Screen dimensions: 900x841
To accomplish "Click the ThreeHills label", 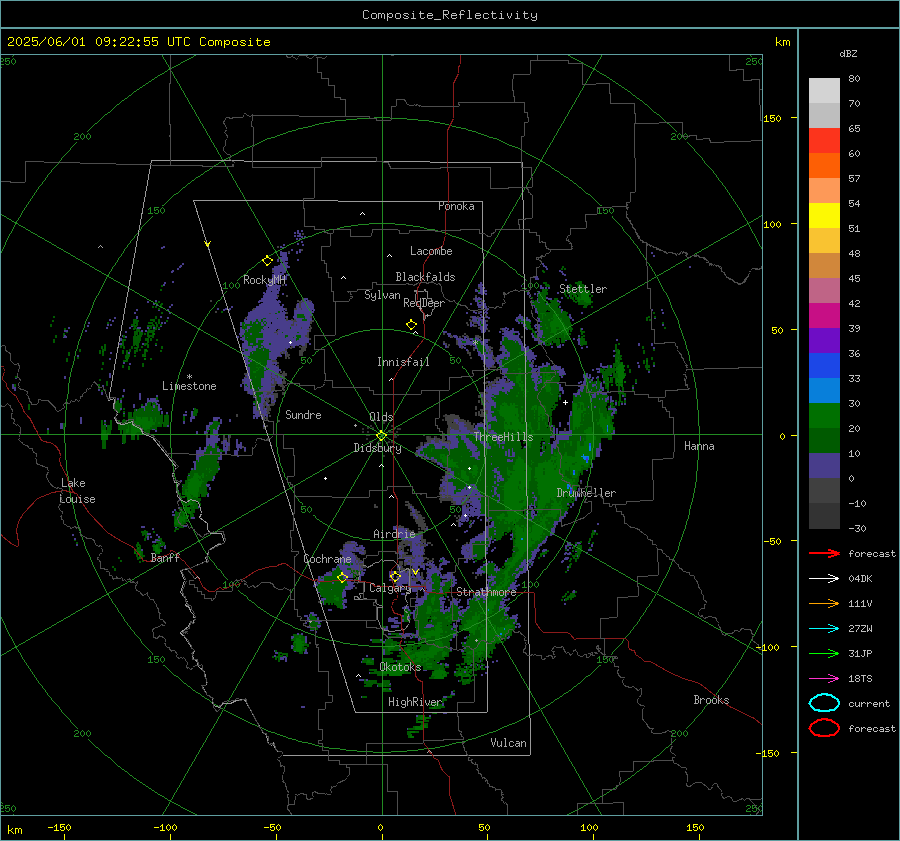I will pyautogui.click(x=503, y=437).
